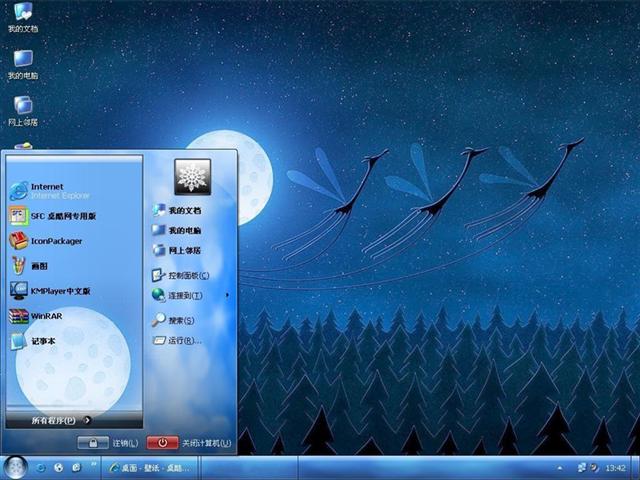The image size is (640, 480).
Task: Click the snowflake user picture
Action: [x=193, y=177]
